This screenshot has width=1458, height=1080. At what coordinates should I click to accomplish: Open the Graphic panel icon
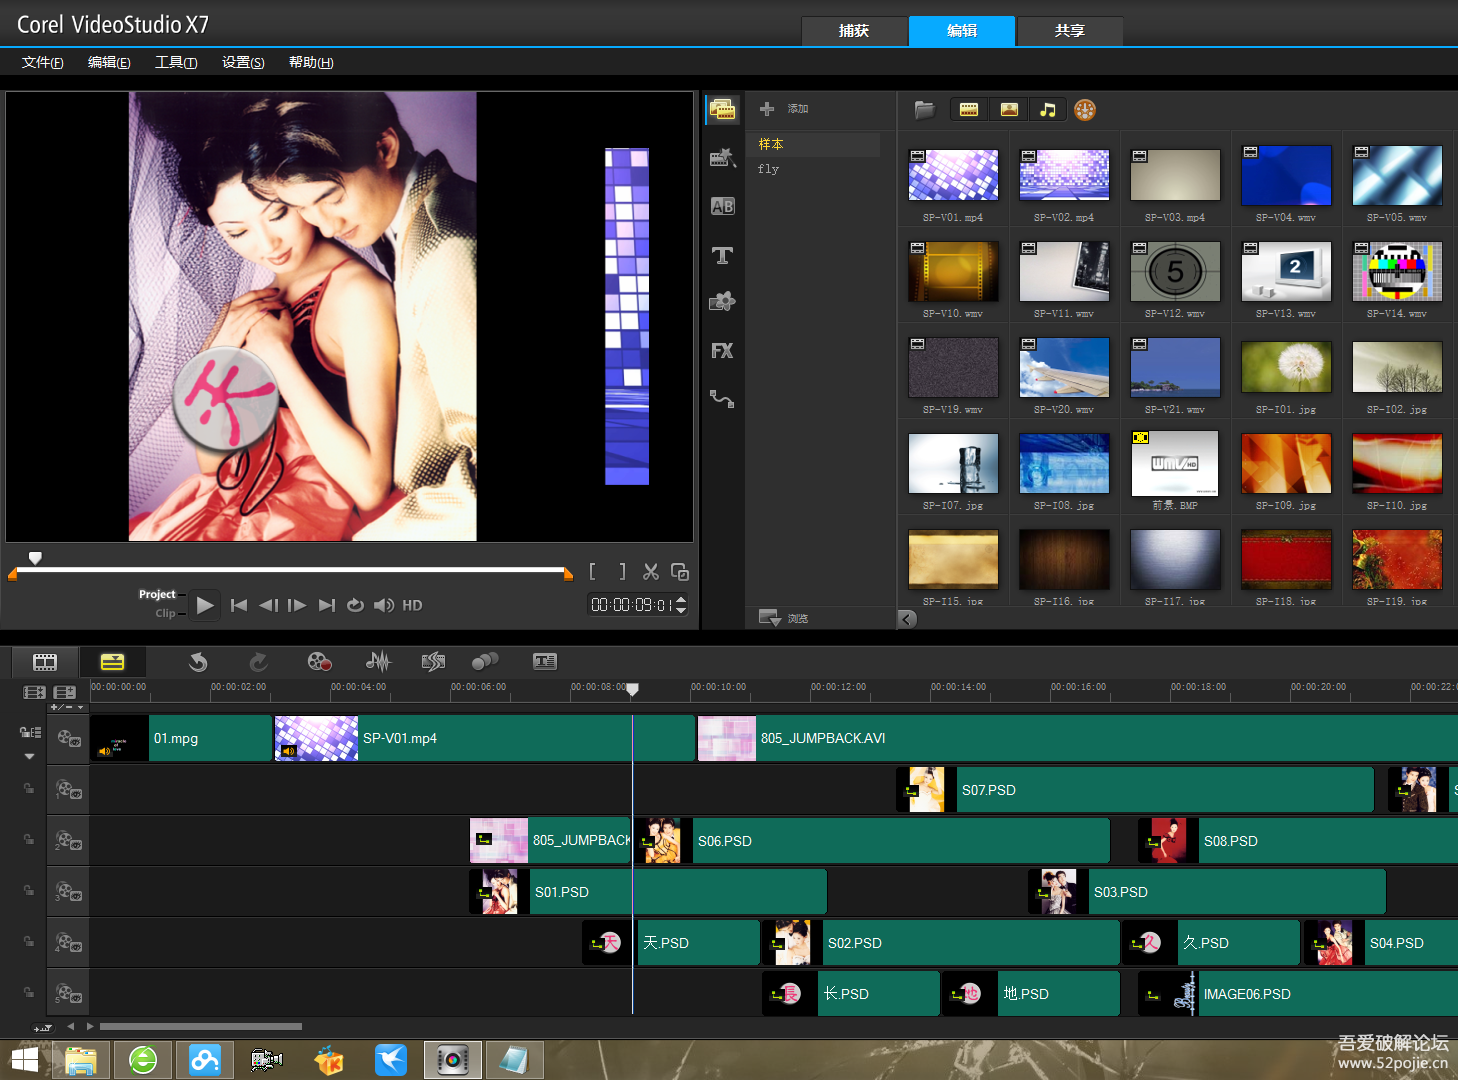coord(722,302)
